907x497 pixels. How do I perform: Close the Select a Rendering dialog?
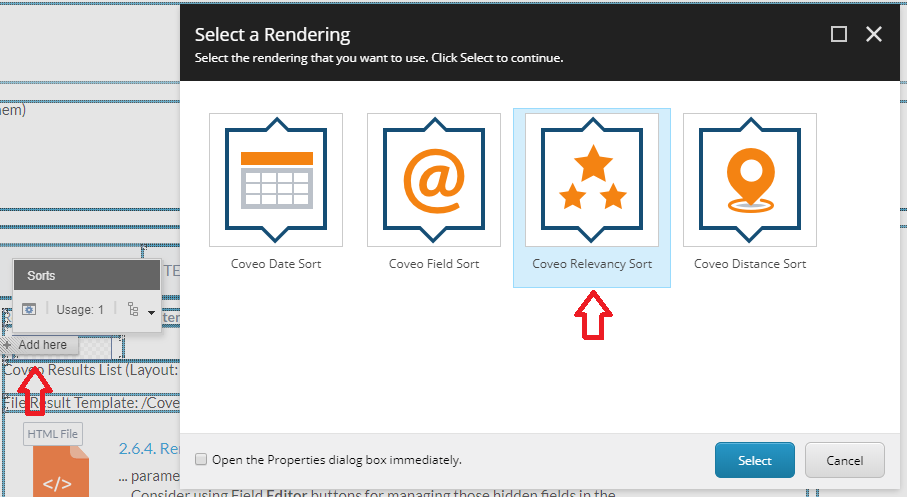pos(873,34)
